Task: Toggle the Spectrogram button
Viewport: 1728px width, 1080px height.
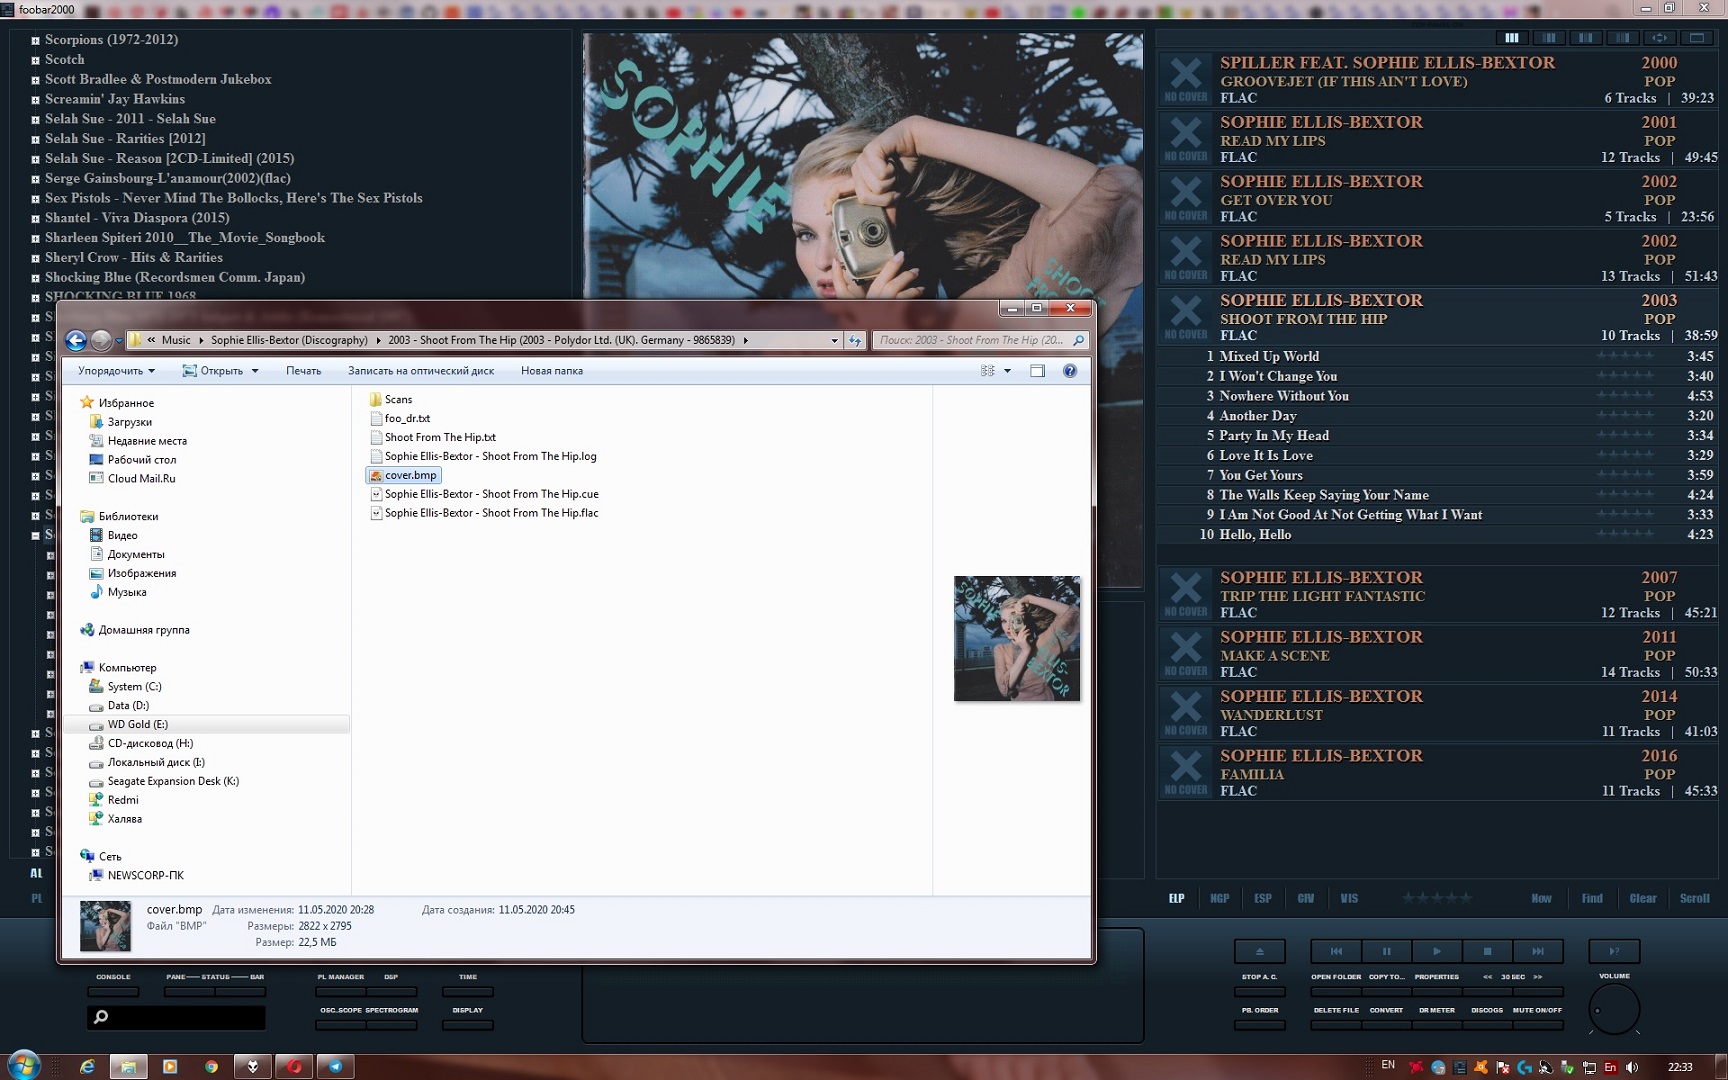Action: 391,1024
